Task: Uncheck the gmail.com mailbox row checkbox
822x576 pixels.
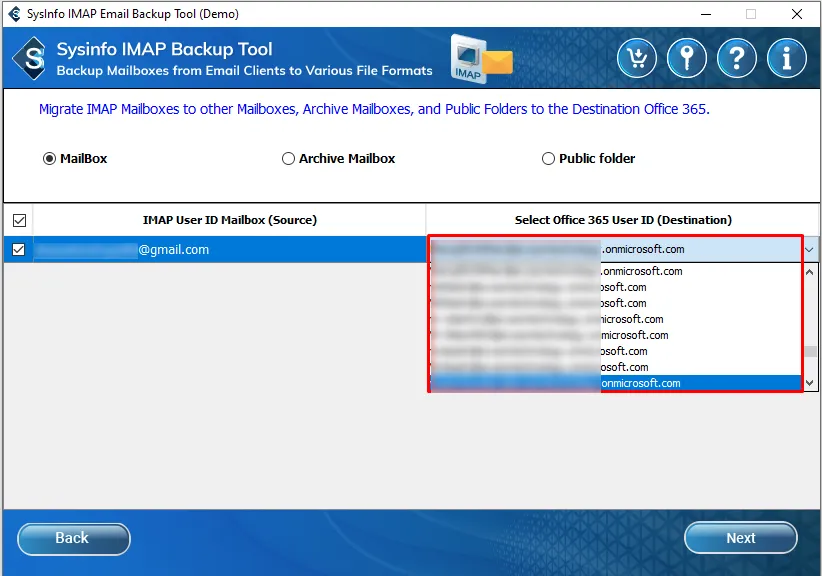Action: coord(19,249)
